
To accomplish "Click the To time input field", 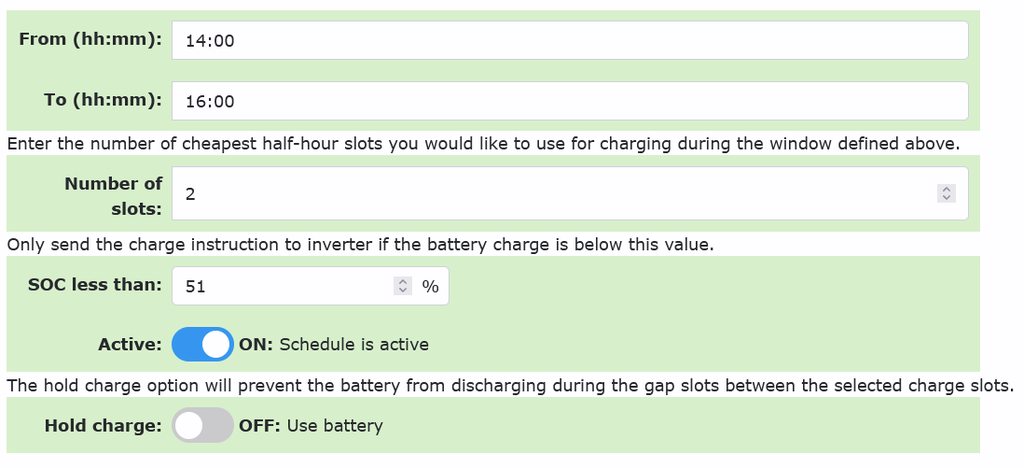I will click(570, 100).
